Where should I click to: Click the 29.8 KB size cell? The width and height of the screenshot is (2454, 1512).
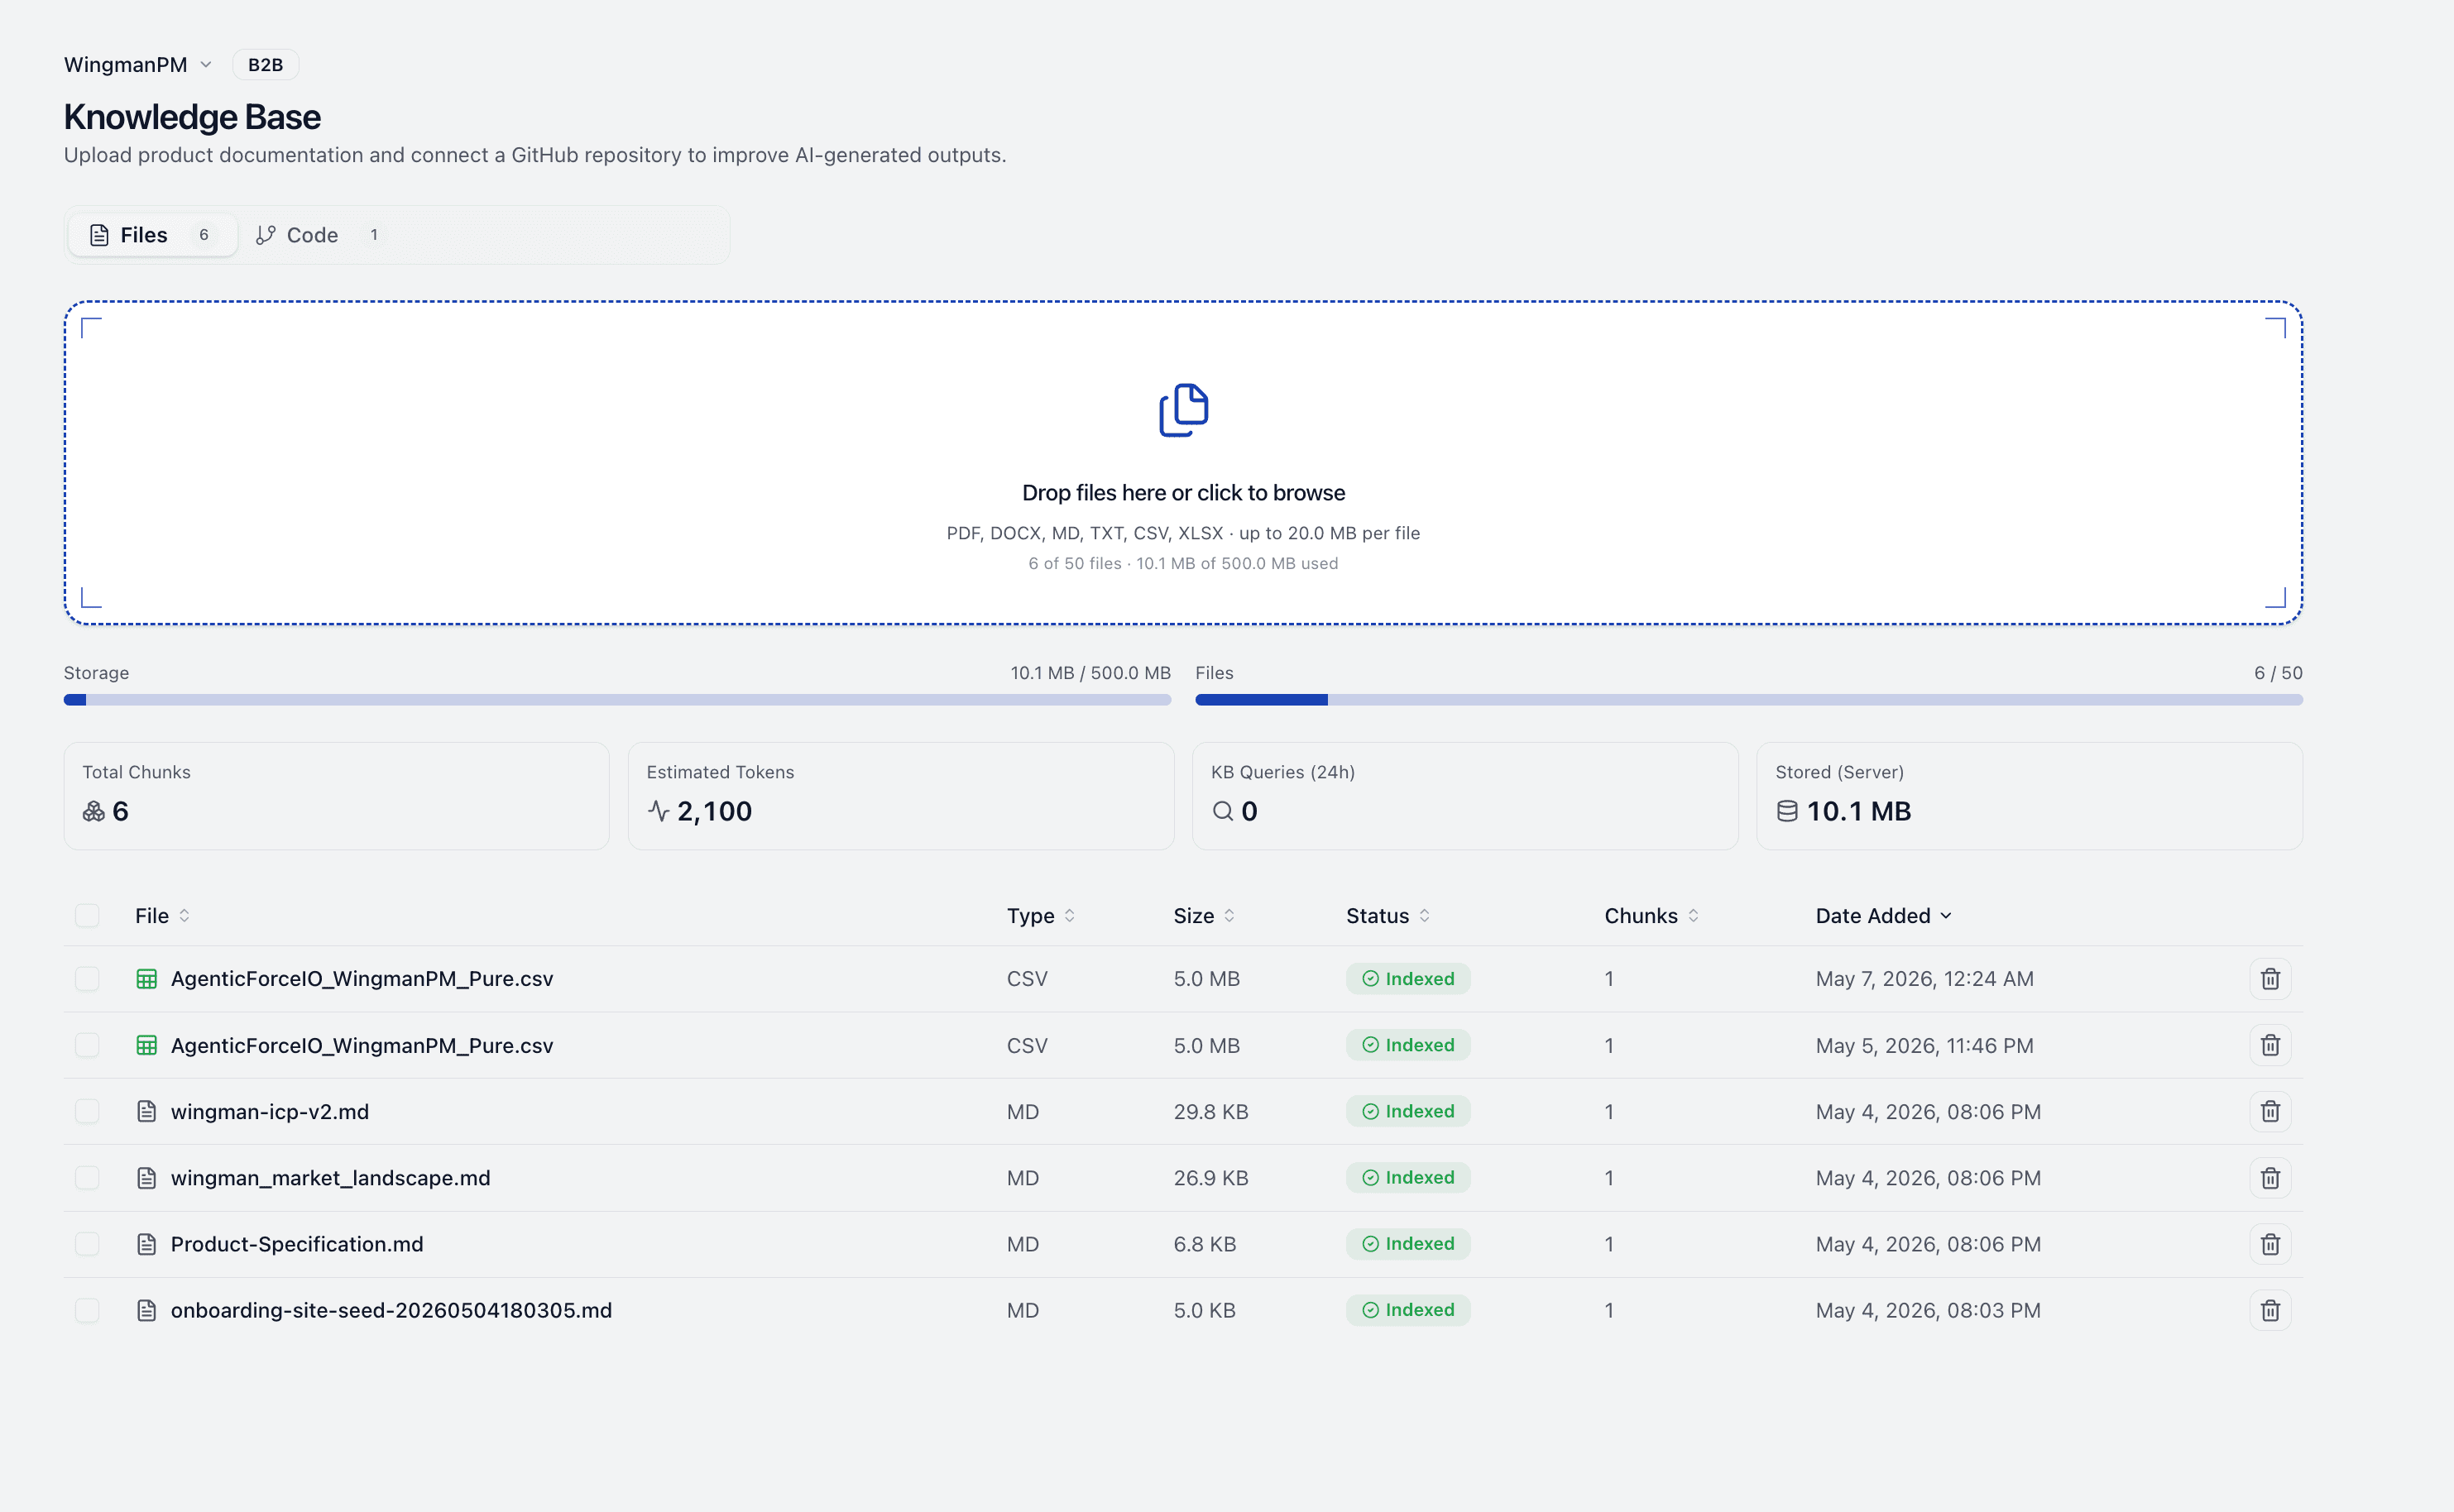1211,1111
